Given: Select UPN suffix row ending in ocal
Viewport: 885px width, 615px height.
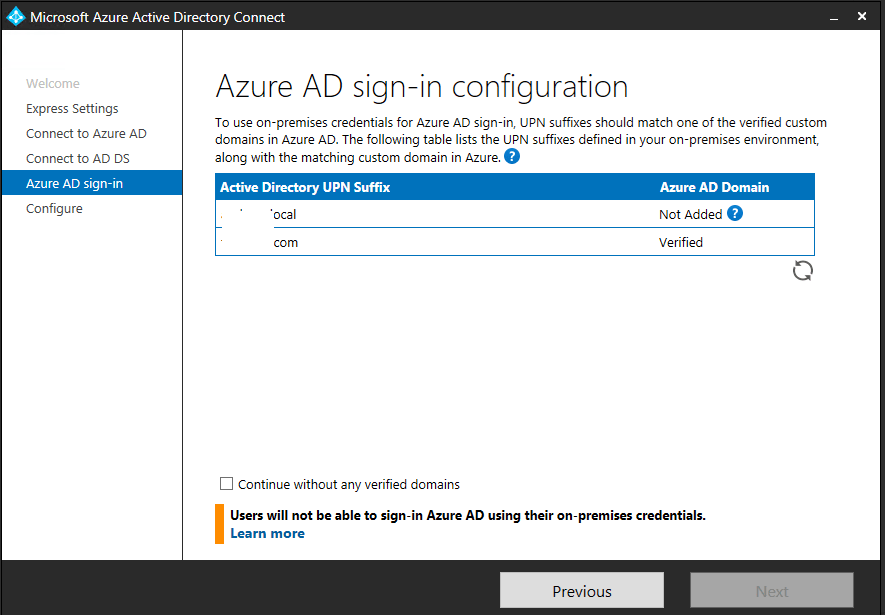Looking at the screenshot, I should 515,214.
